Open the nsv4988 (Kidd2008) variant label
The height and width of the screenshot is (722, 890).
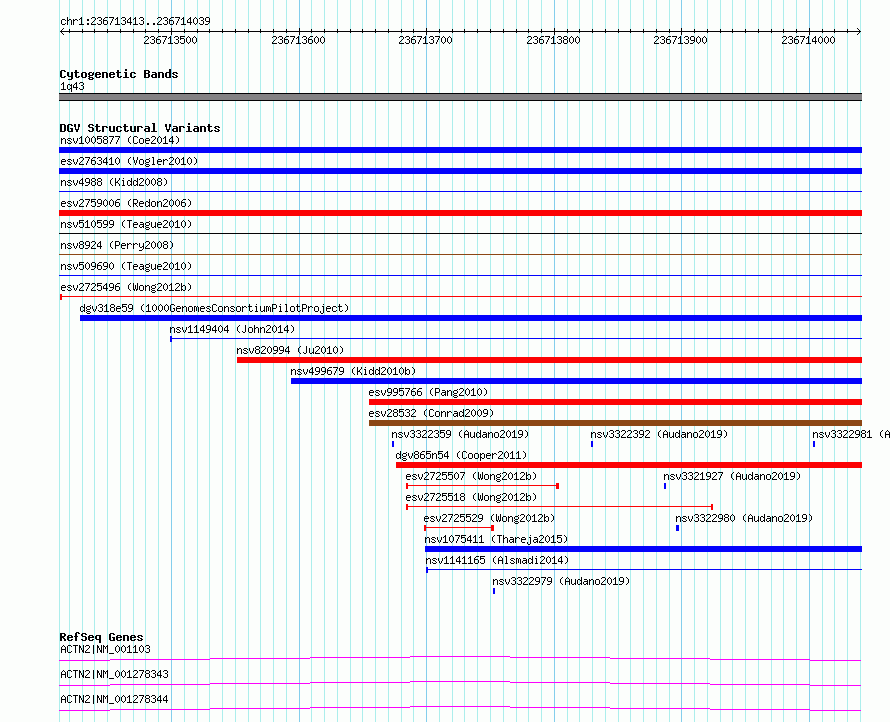(114, 182)
